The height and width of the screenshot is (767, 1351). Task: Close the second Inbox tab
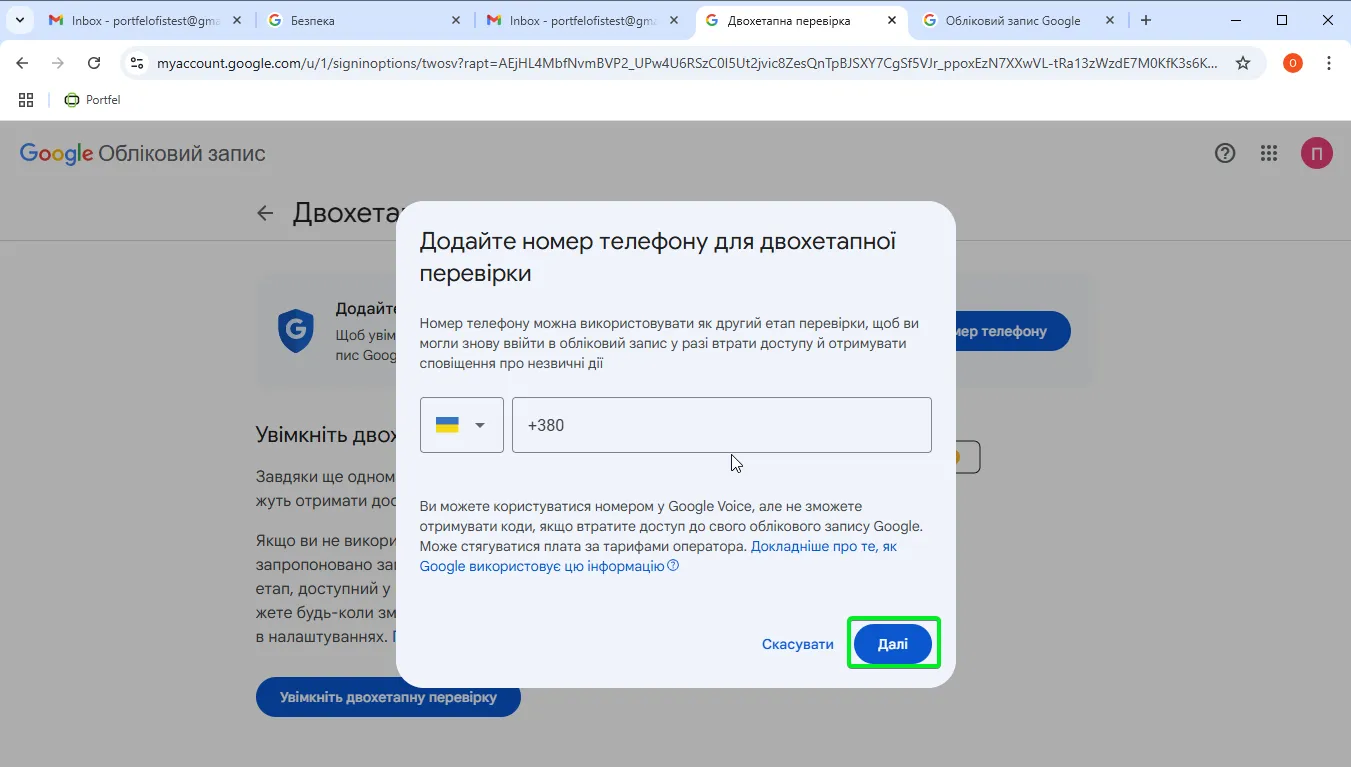[x=674, y=20]
